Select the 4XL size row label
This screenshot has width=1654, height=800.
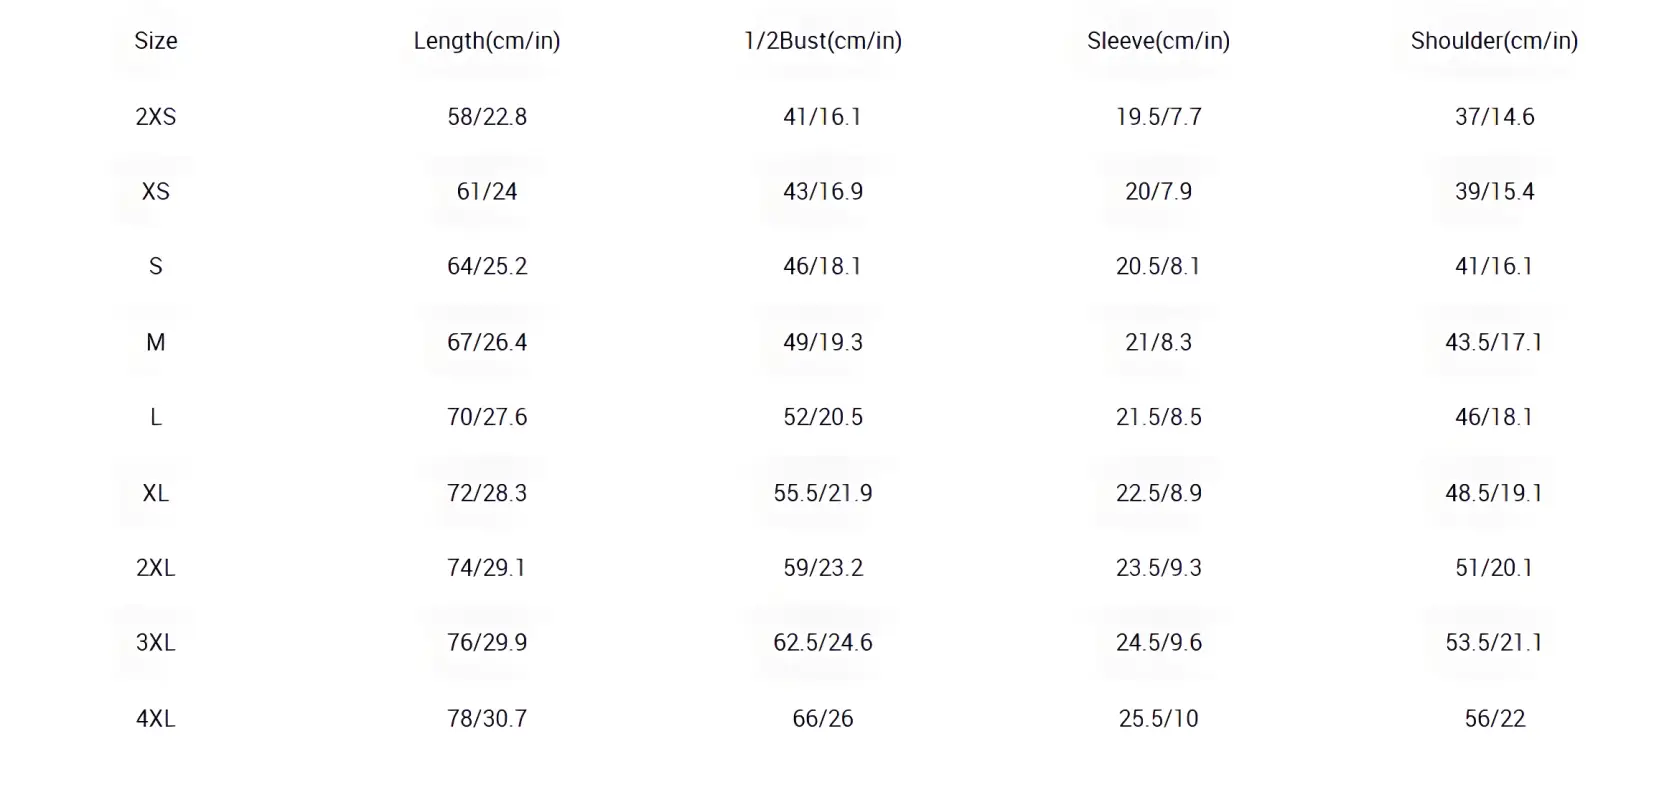(x=156, y=718)
